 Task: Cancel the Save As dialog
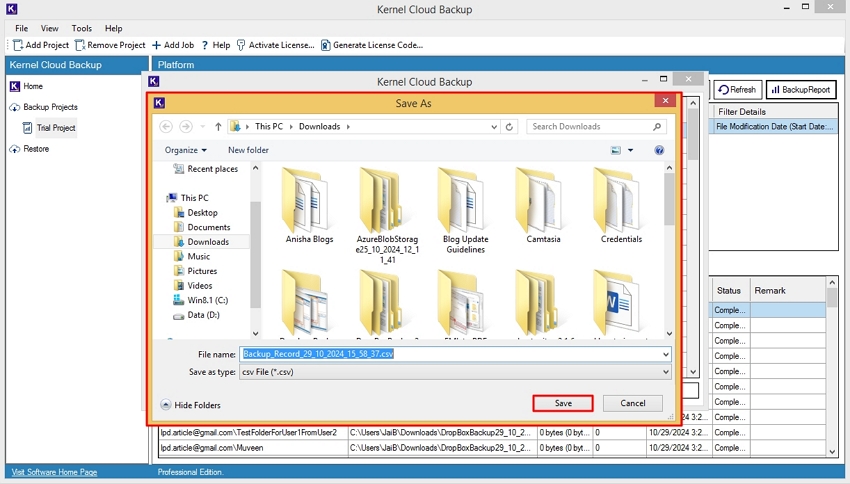coord(632,403)
